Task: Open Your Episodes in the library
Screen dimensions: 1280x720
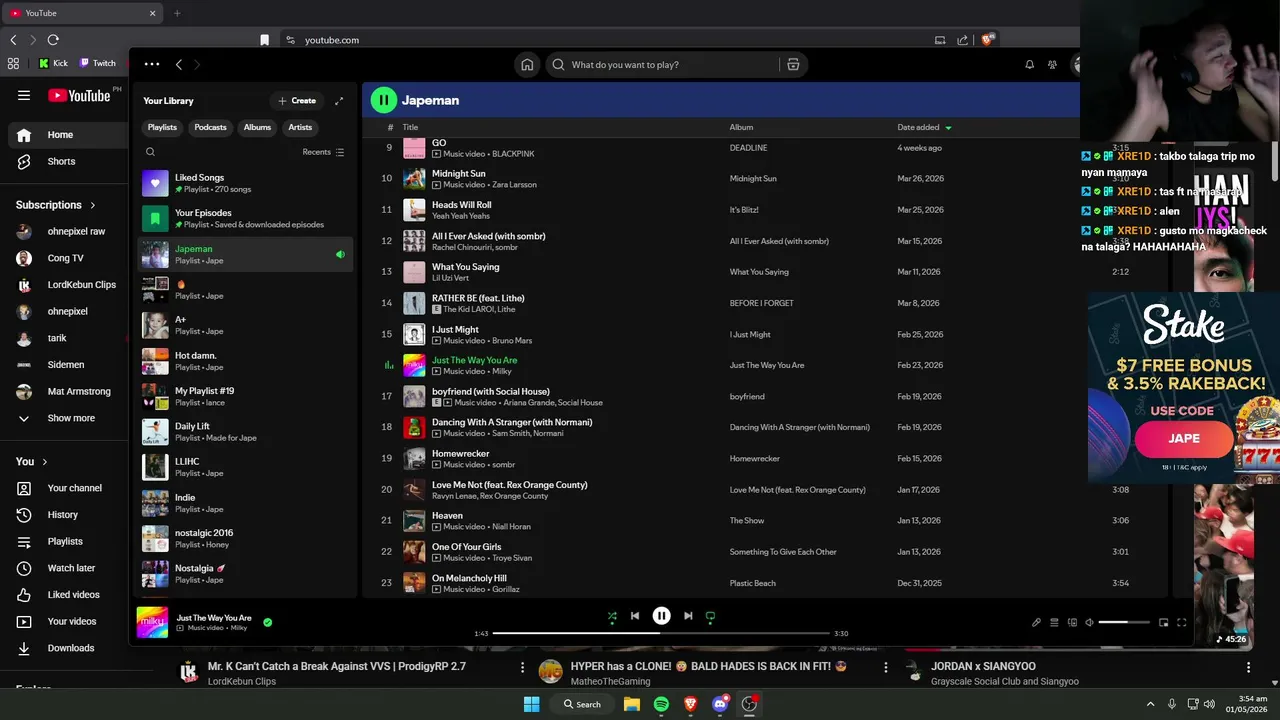Action: pyautogui.click(x=246, y=219)
